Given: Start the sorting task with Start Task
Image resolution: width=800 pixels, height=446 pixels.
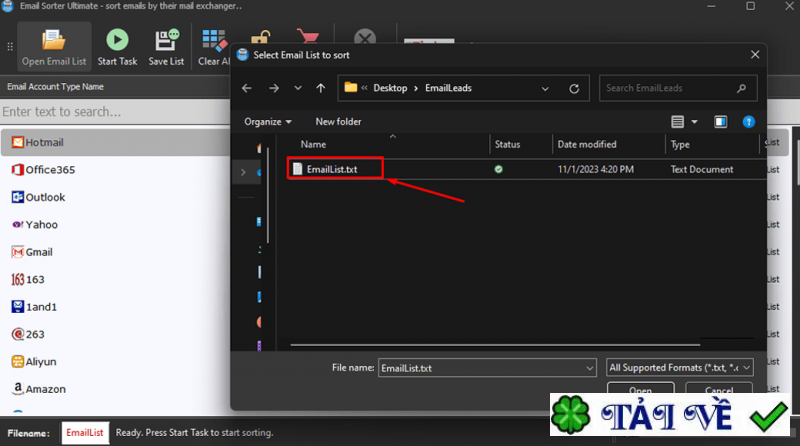Looking at the screenshot, I should 117,47.
